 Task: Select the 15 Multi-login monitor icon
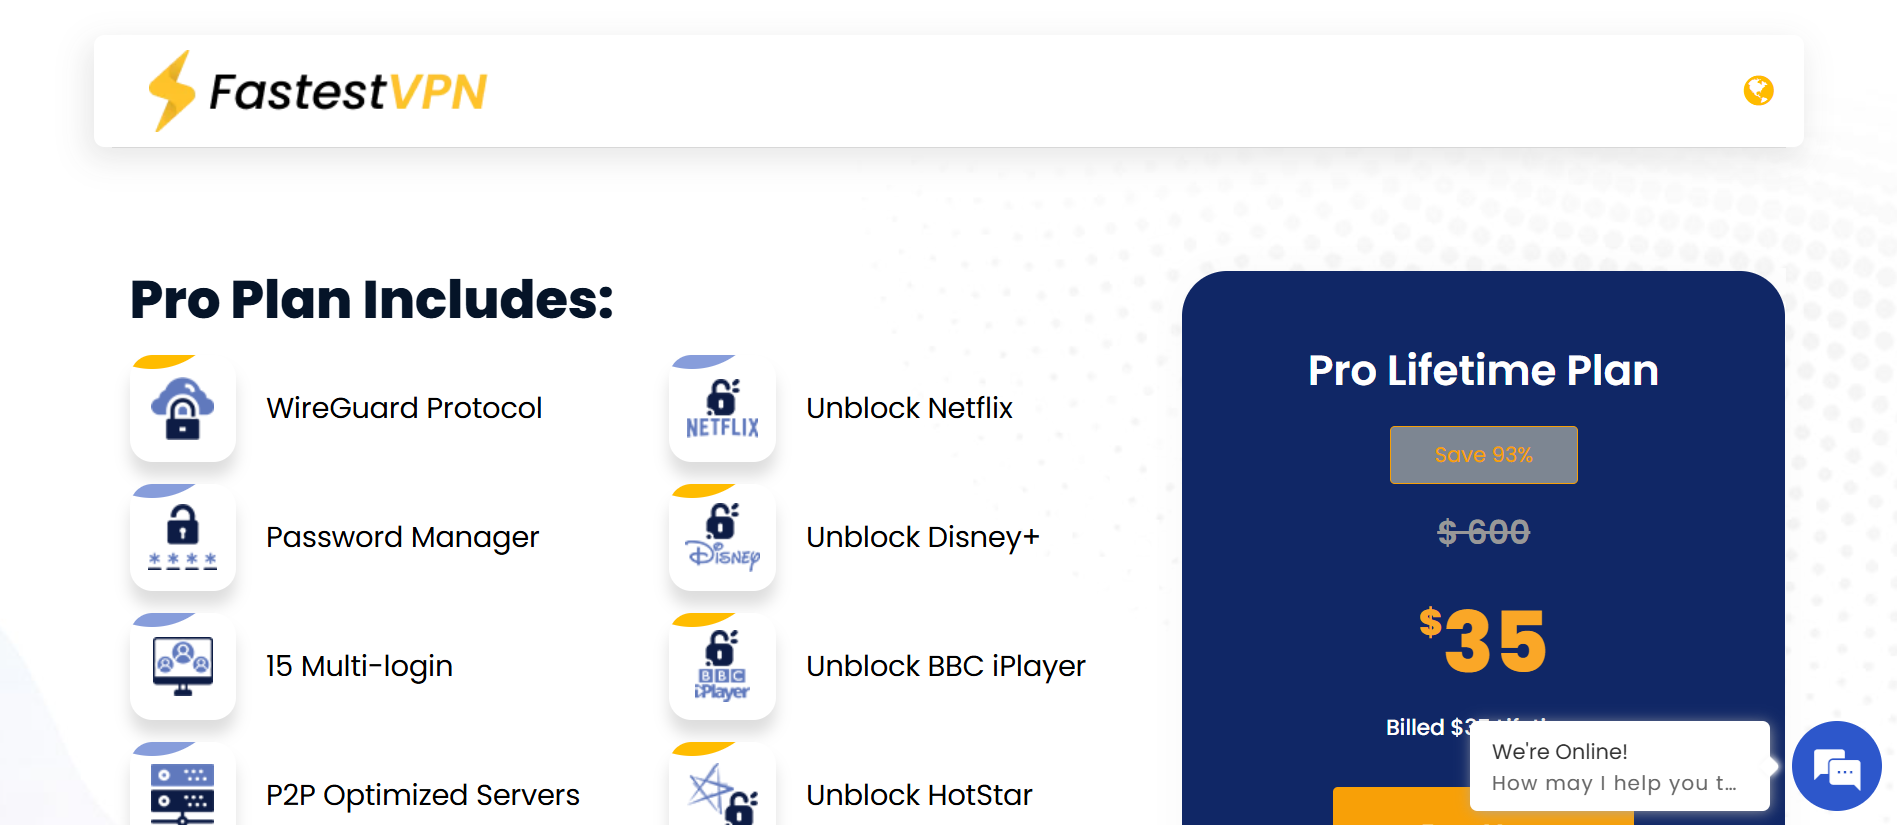tap(183, 667)
